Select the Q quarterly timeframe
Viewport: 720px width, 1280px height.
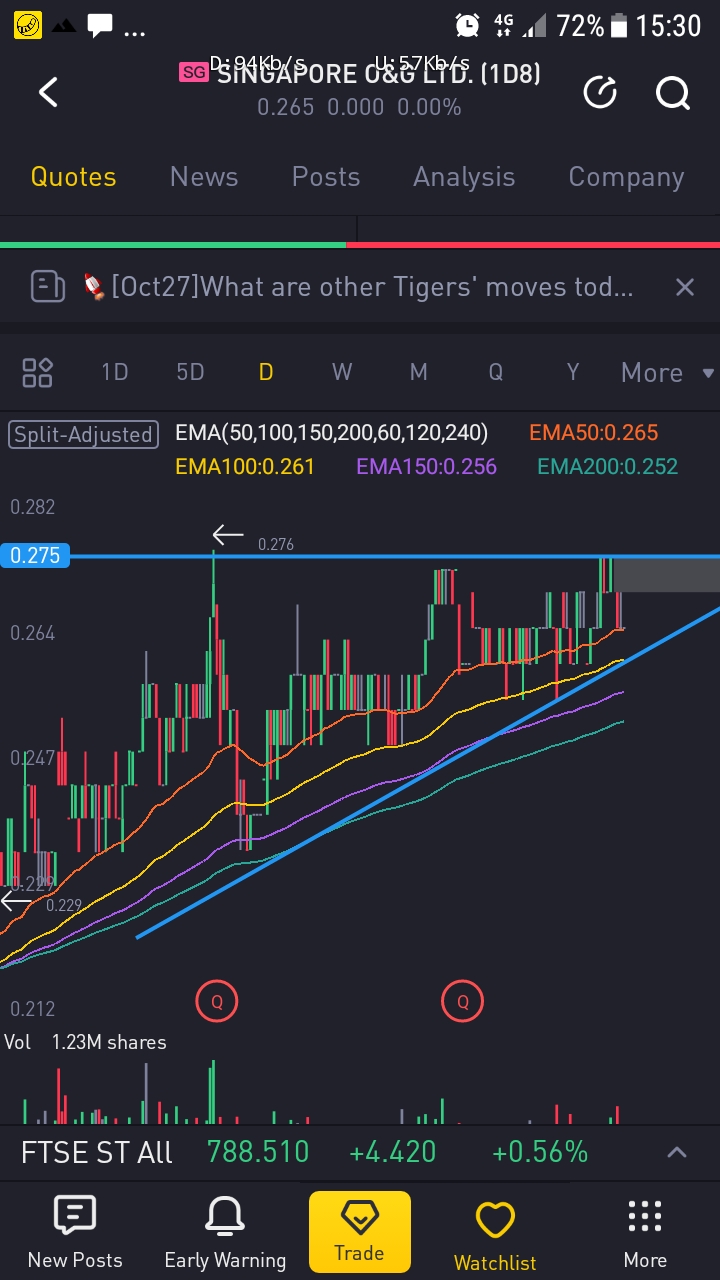click(495, 372)
